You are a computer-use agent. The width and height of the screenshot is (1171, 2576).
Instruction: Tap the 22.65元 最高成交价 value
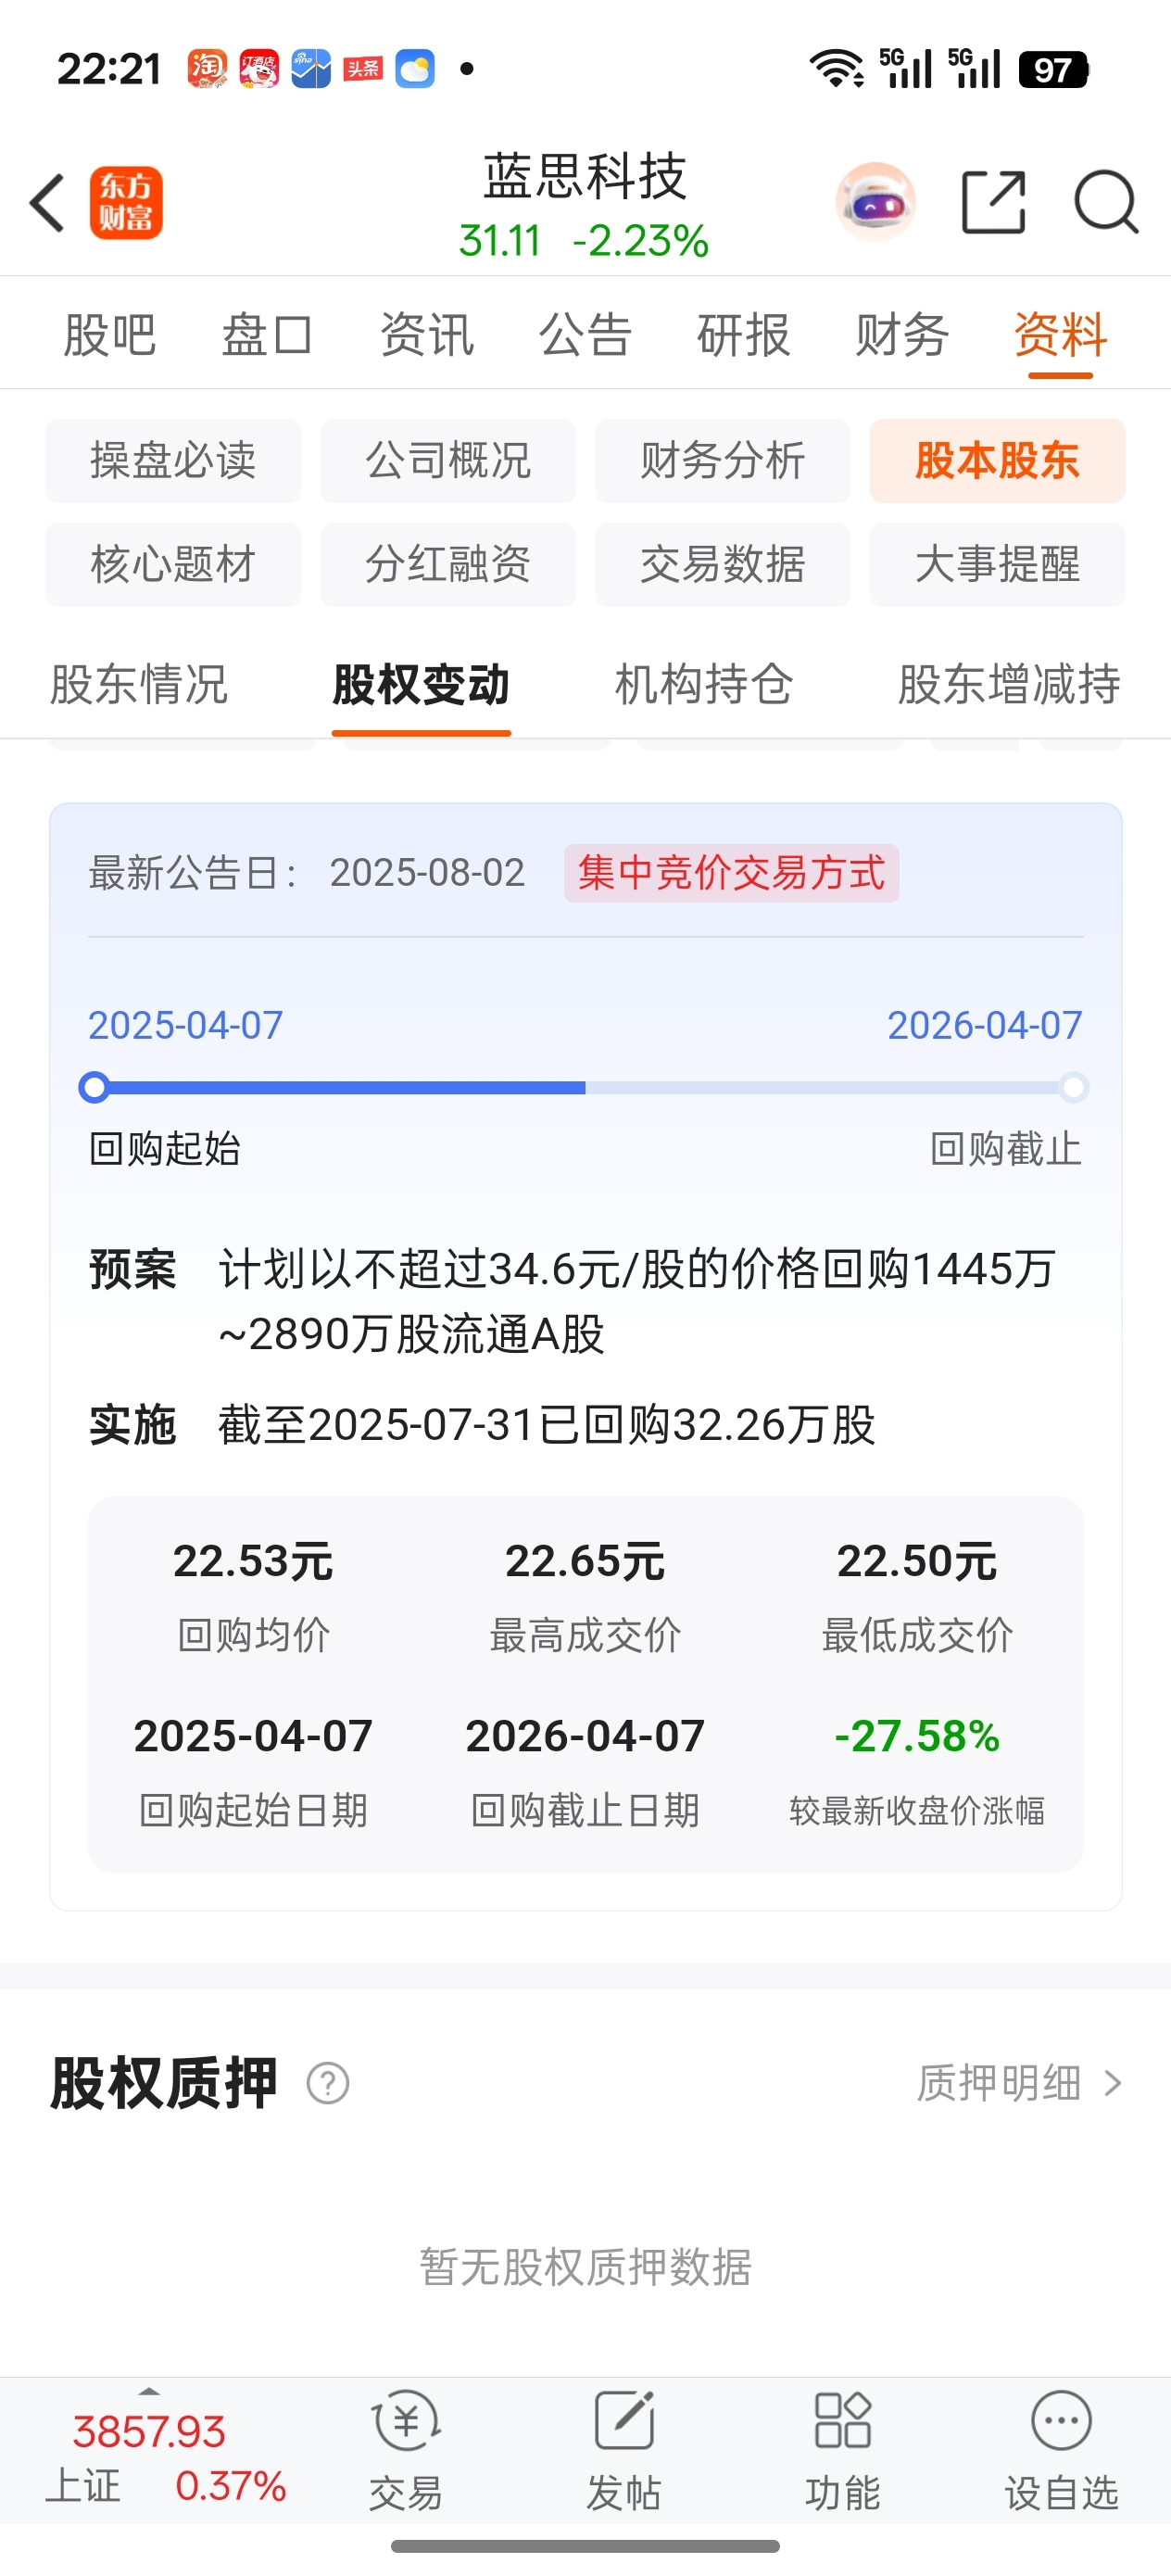point(585,1561)
